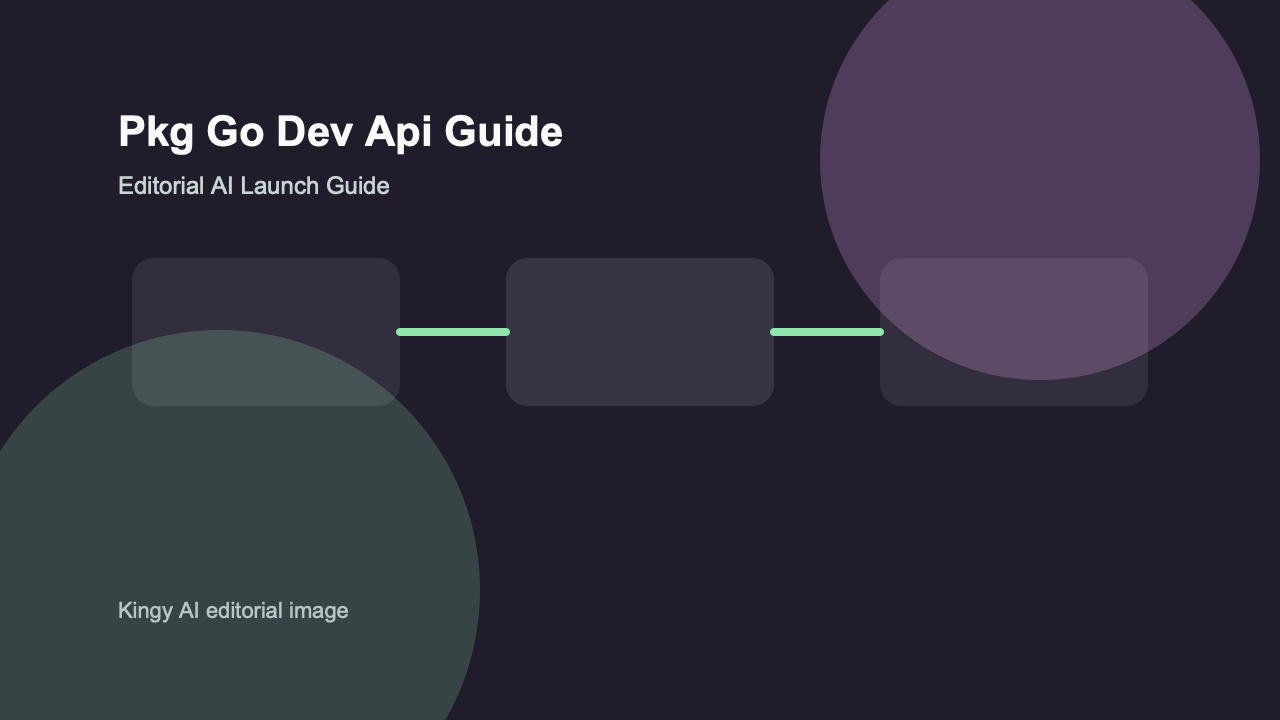The width and height of the screenshot is (1280, 720).
Task: Click the 'Pkg Go Dev Api Guide' title
Action: click(340, 133)
